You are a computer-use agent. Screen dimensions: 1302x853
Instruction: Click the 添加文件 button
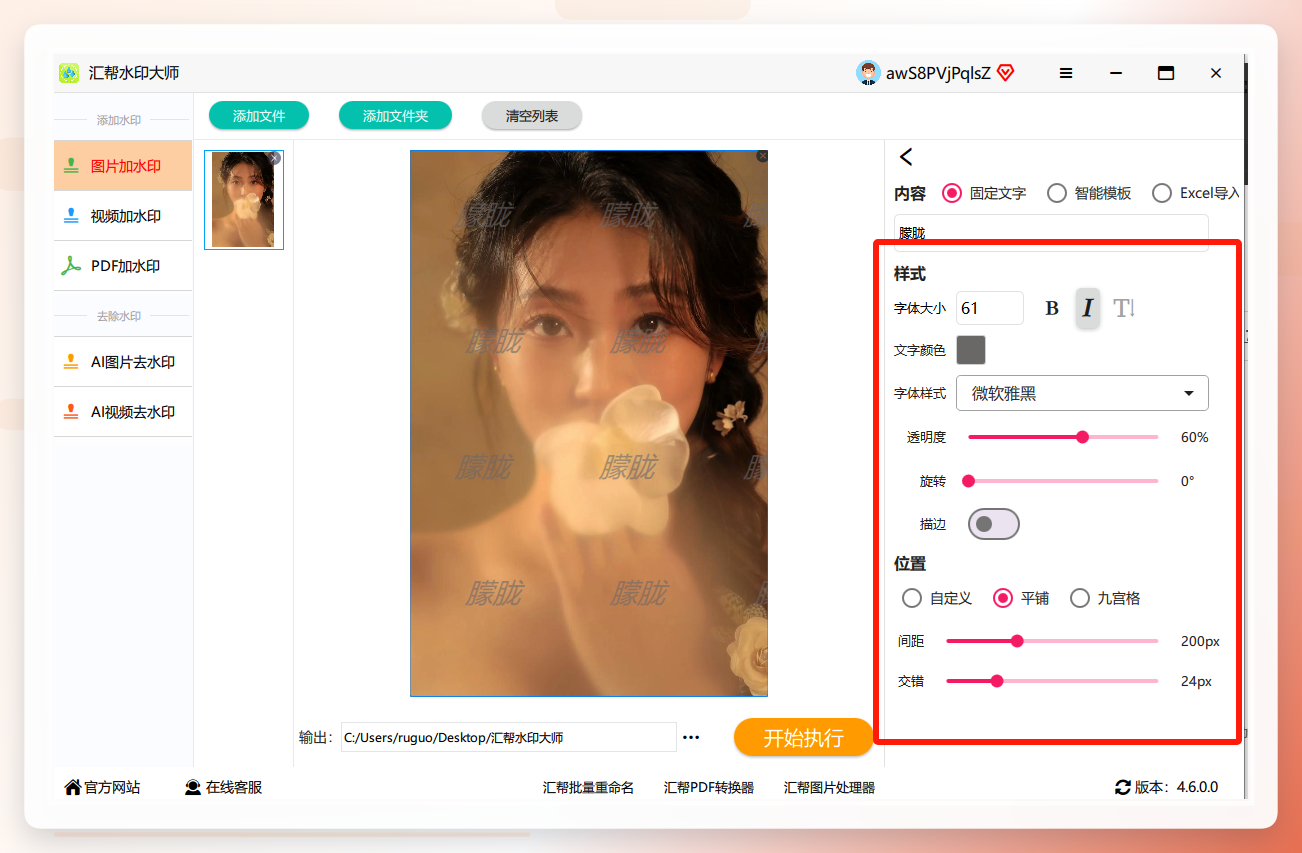tap(259, 116)
